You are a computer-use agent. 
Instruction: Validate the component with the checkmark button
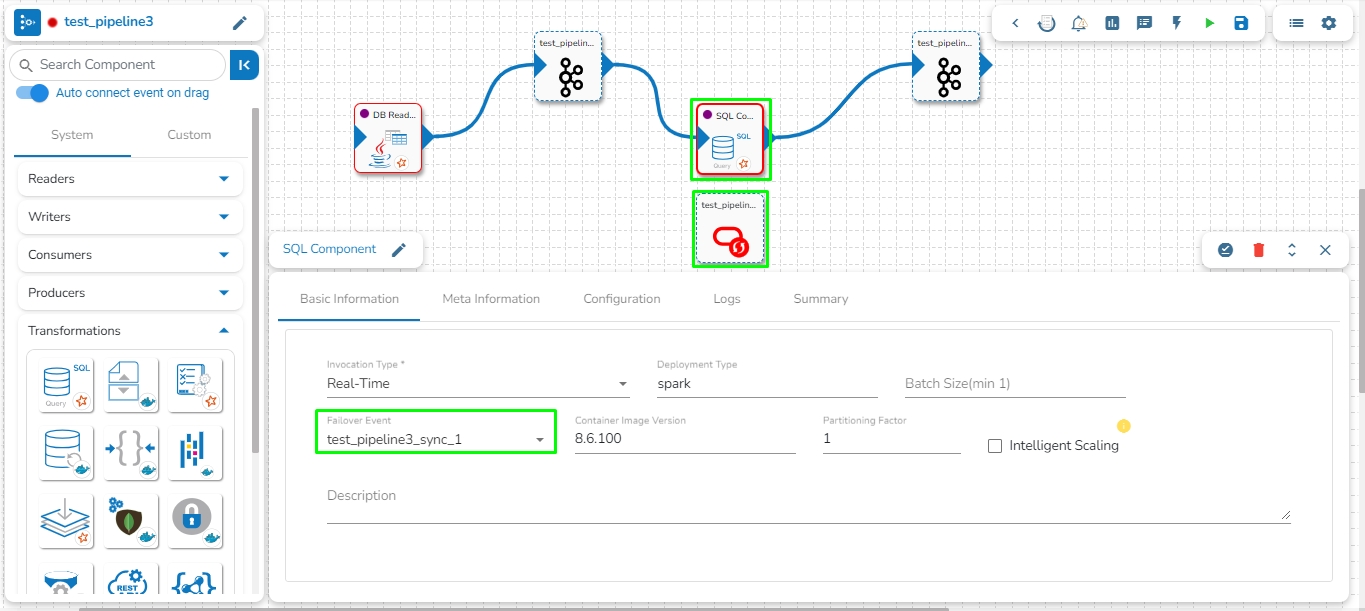tap(1225, 250)
